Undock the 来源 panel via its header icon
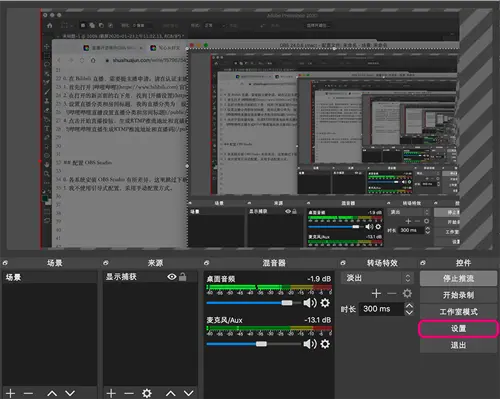 pyautogui.click(x=106, y=263)
